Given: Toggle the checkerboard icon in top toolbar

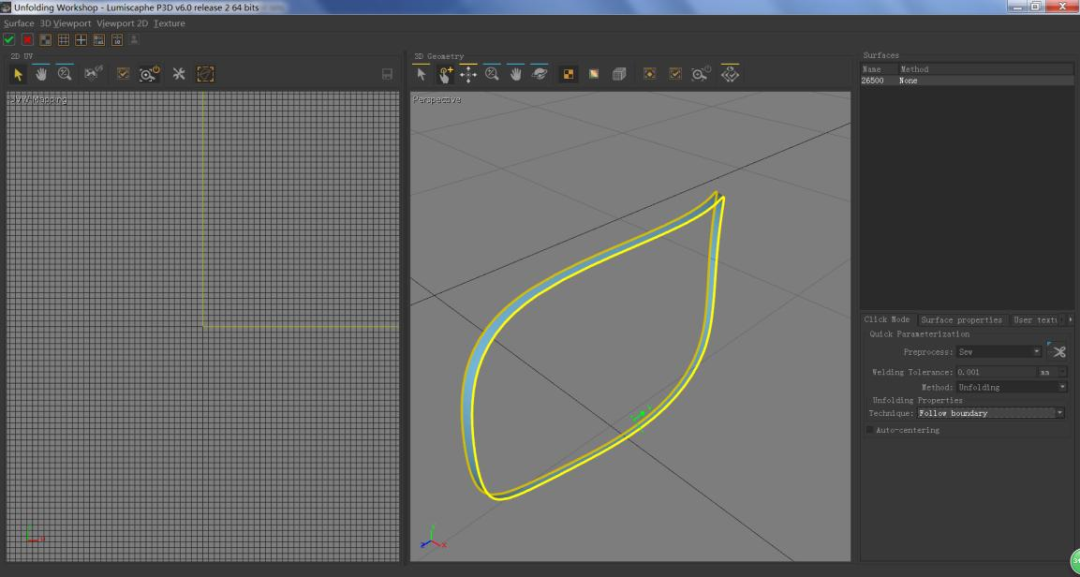Looking at the screenshot, I should pyautogui.click(x=45, y=40).
